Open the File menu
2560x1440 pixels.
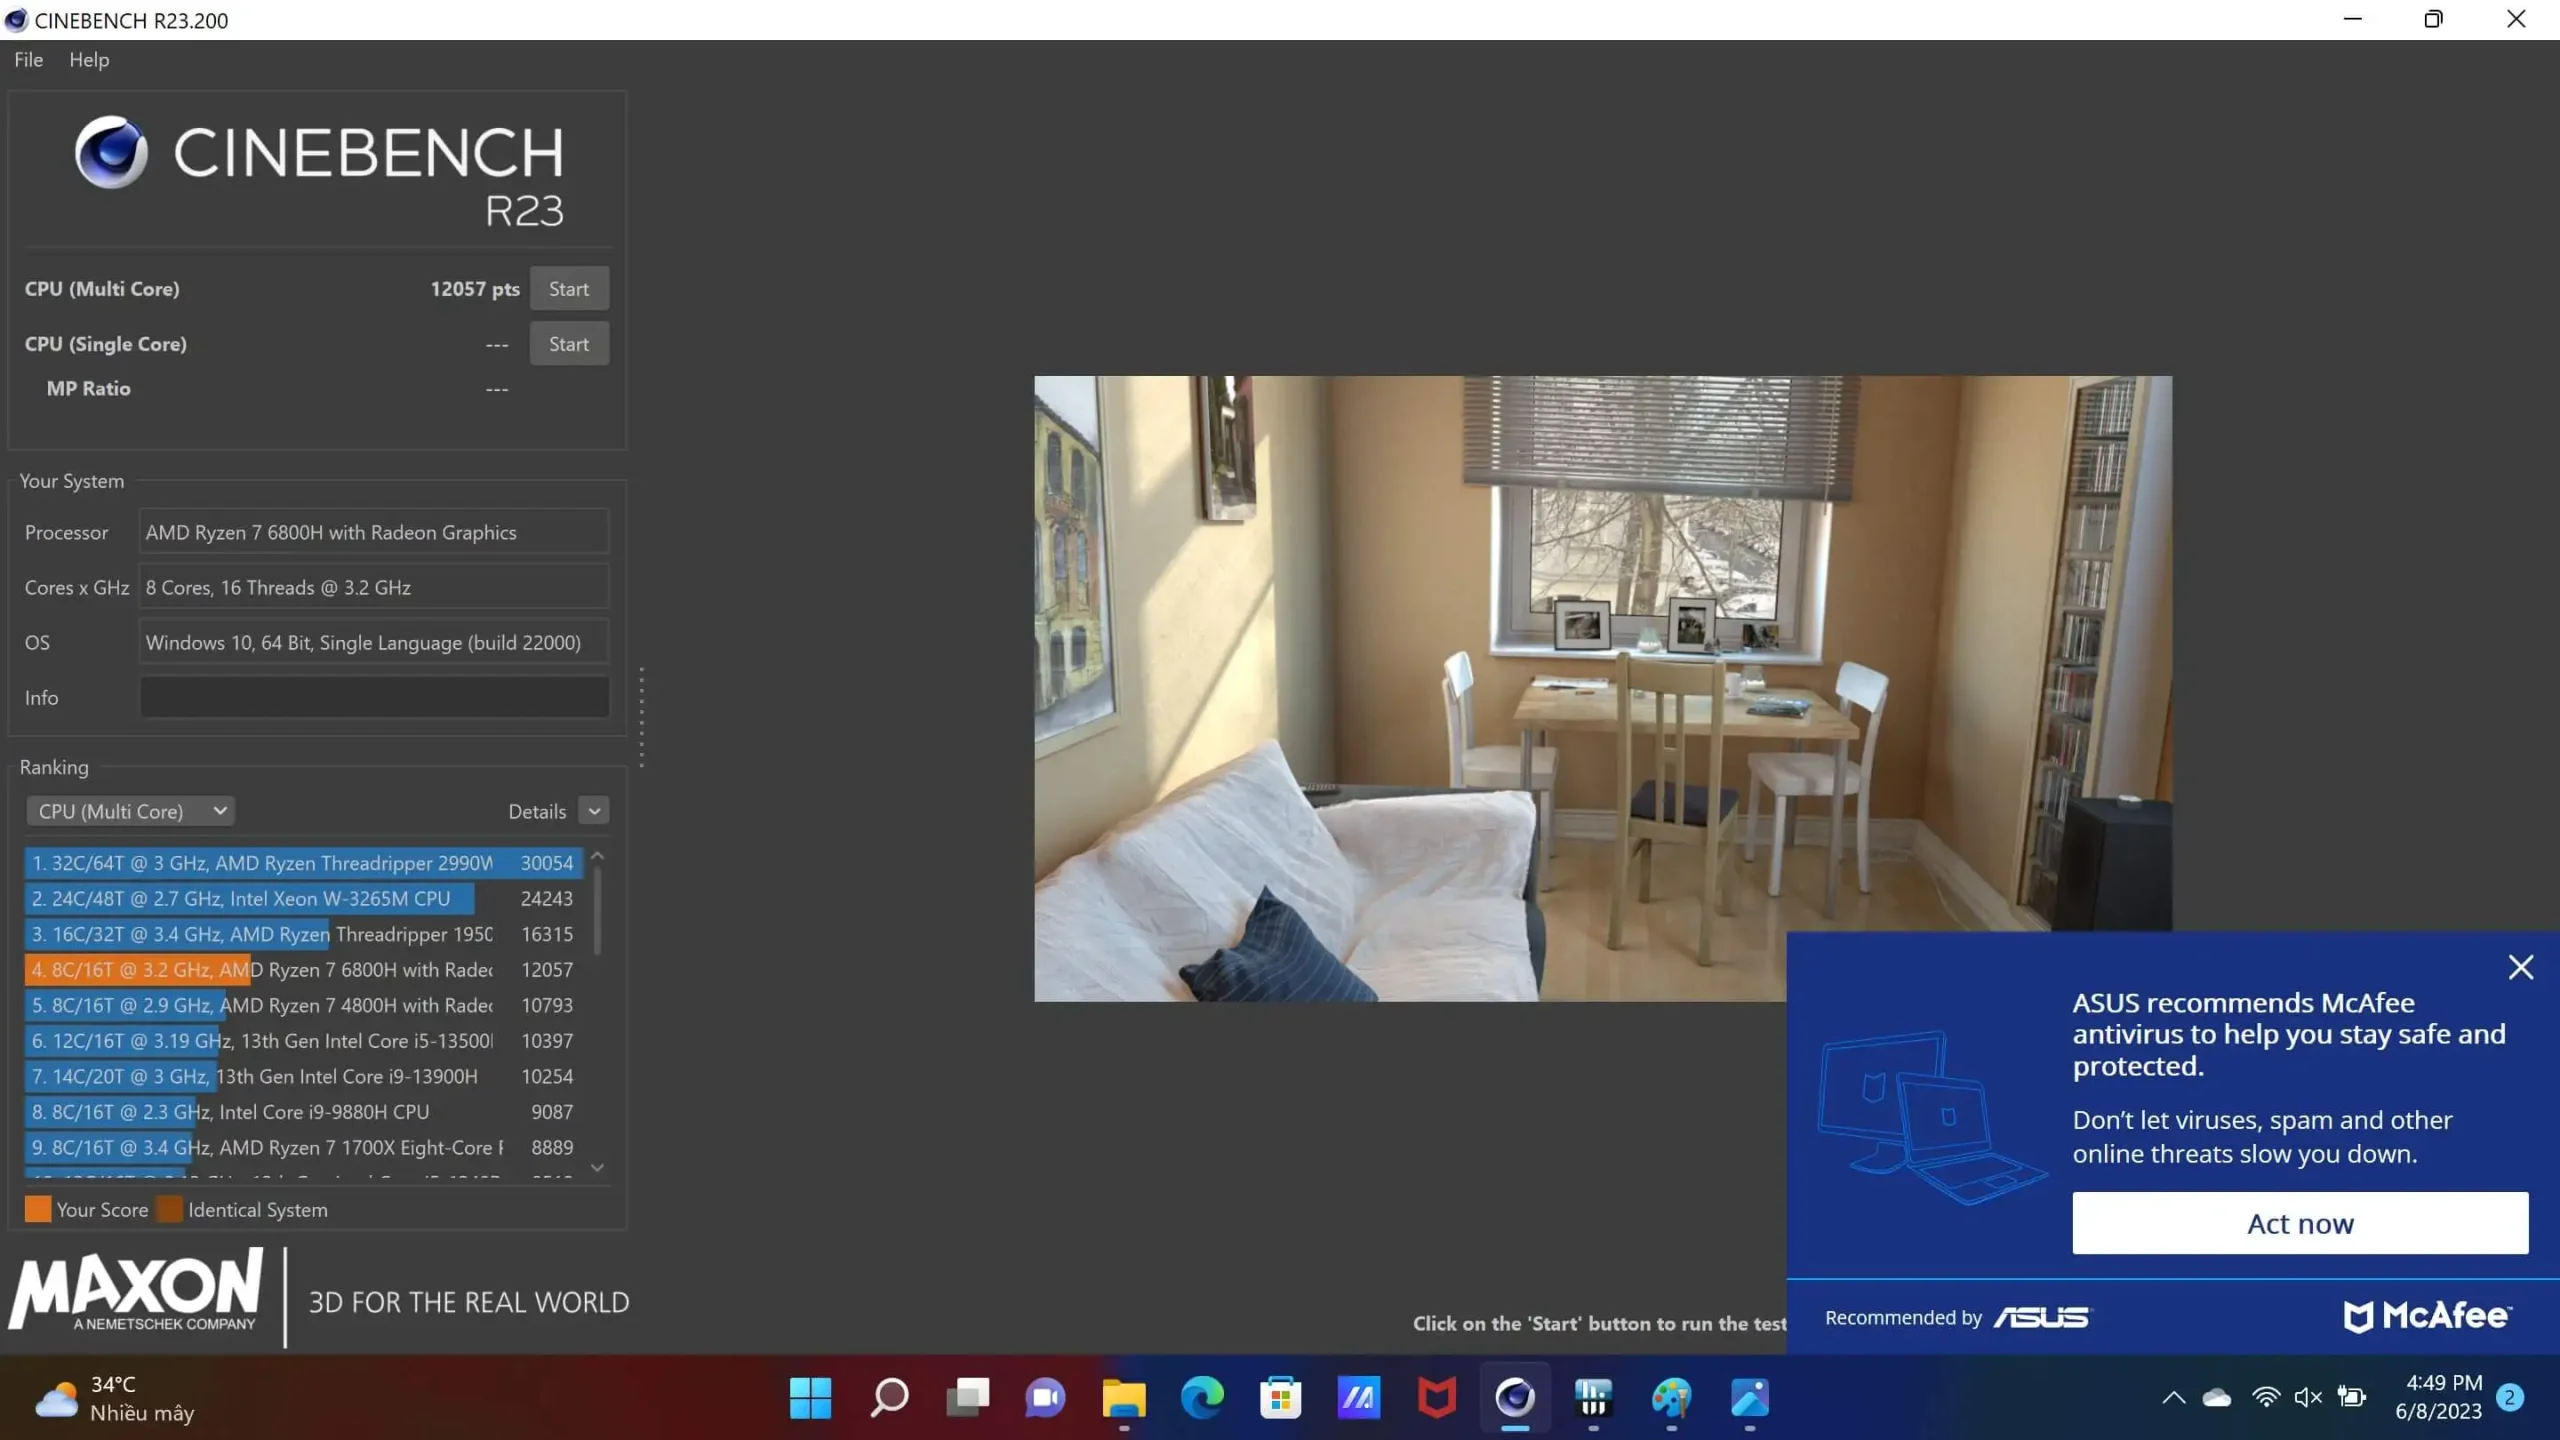point(28,60)
